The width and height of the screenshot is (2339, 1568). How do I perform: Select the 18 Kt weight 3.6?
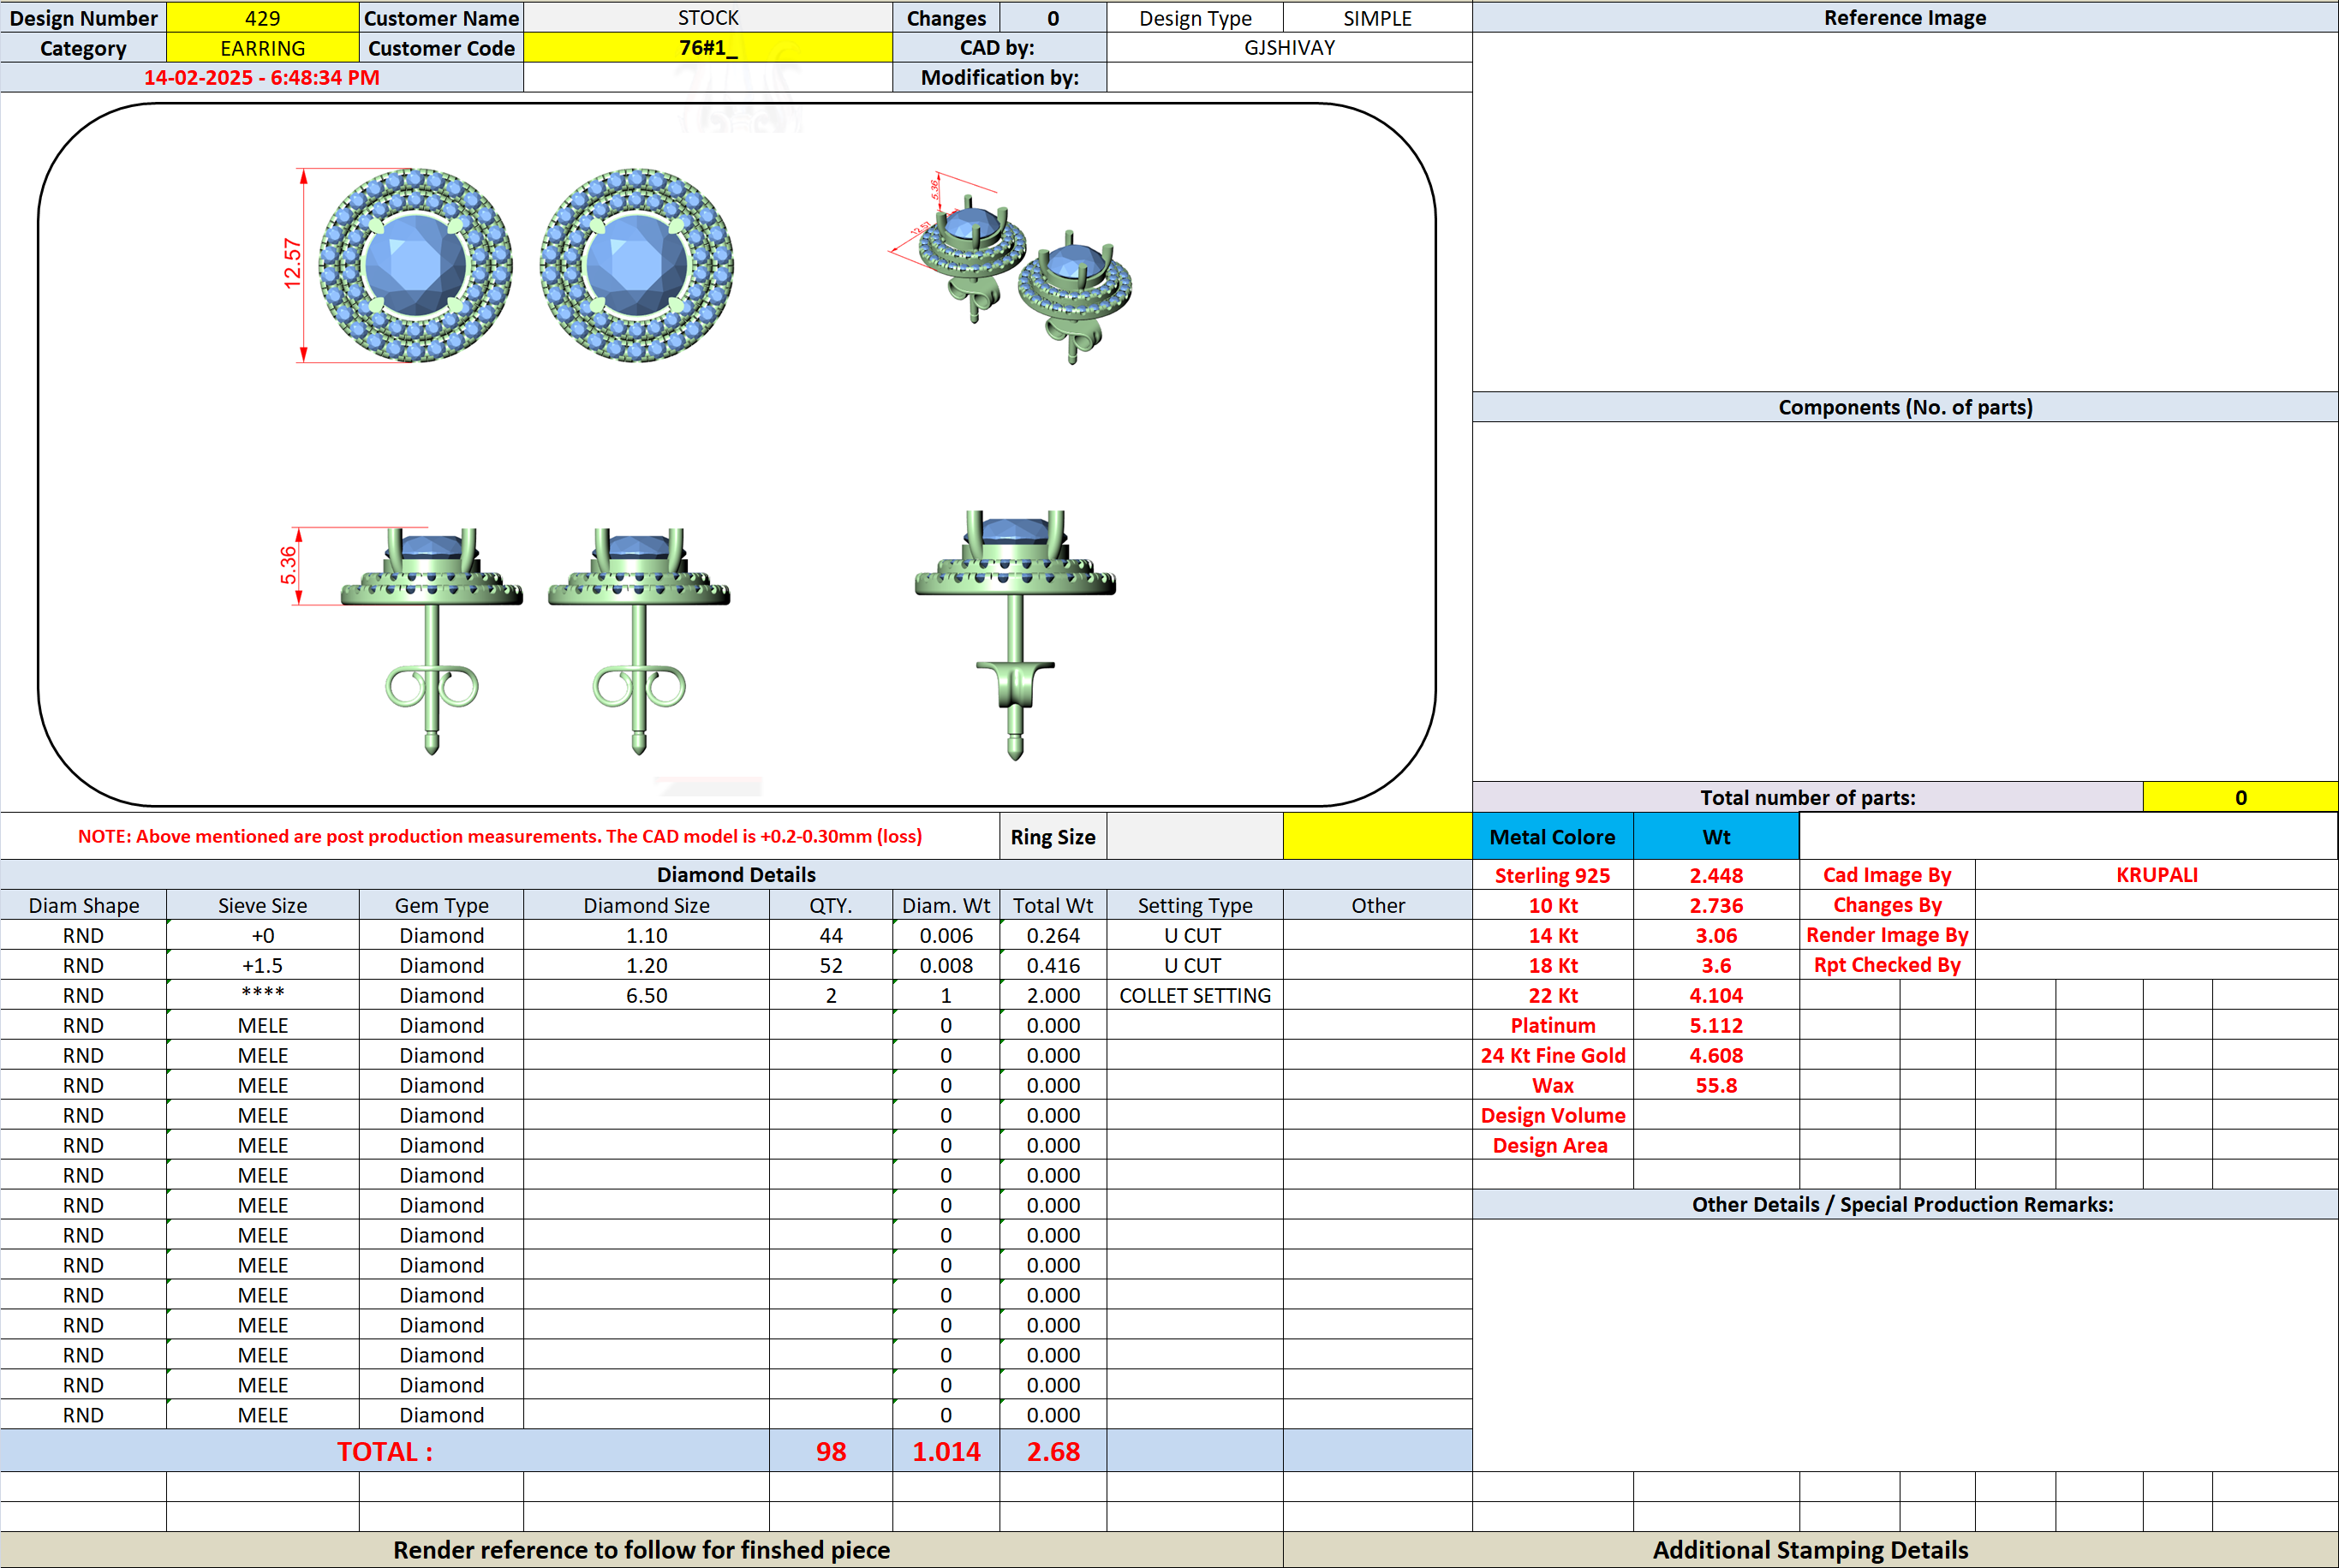tap(1716, 965)
